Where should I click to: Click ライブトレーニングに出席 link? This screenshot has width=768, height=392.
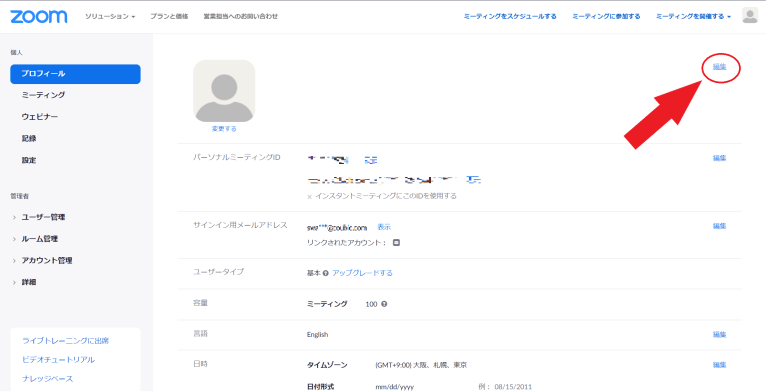[66, 341]
